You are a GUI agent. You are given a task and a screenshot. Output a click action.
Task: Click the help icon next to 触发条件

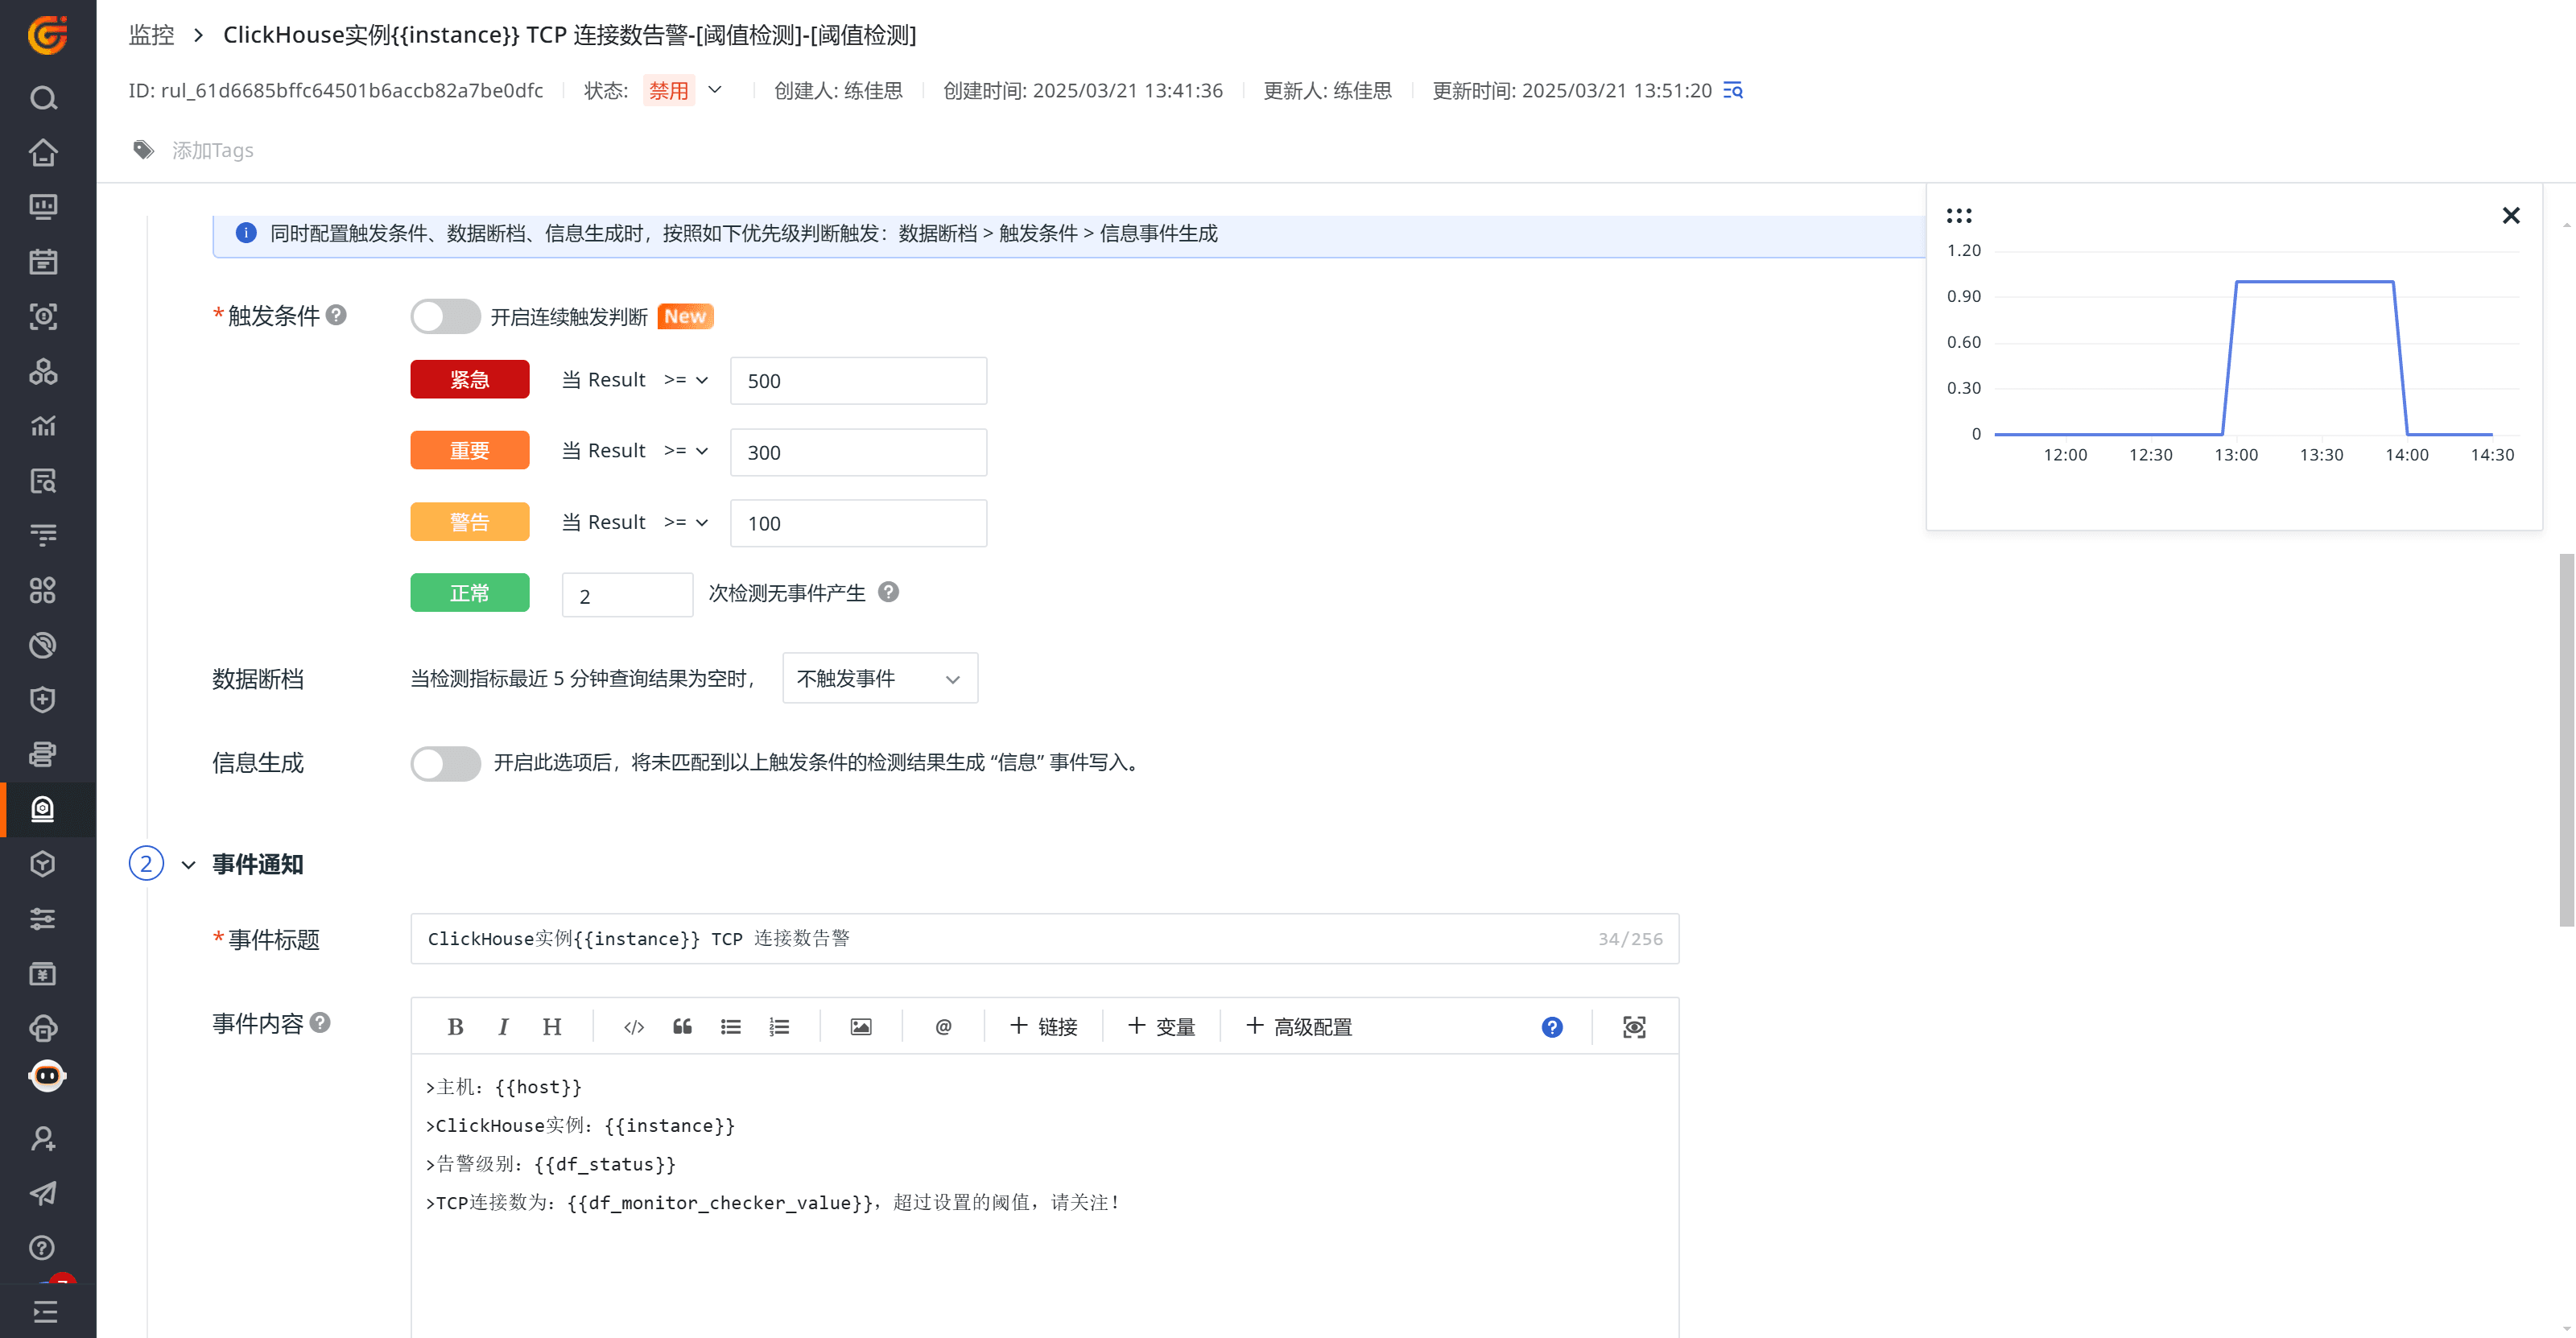tap(337, 315)
